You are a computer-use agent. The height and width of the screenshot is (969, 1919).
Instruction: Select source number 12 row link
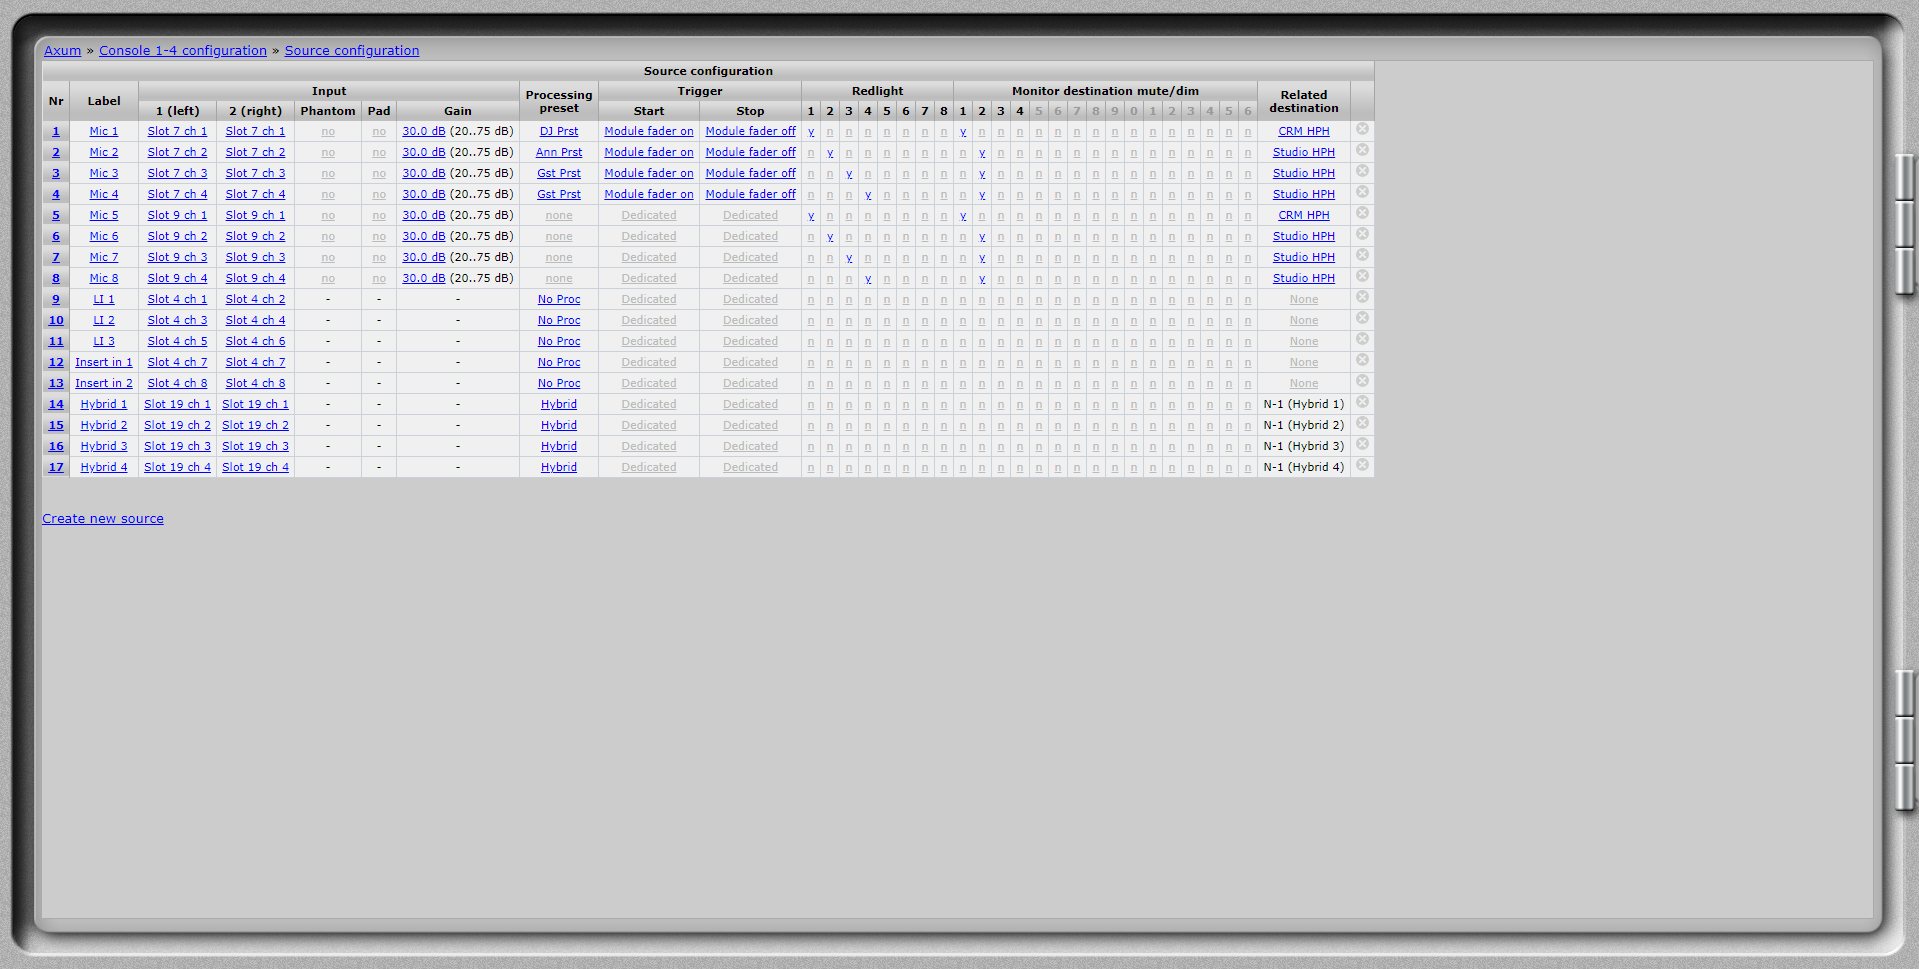pos(56,363)
